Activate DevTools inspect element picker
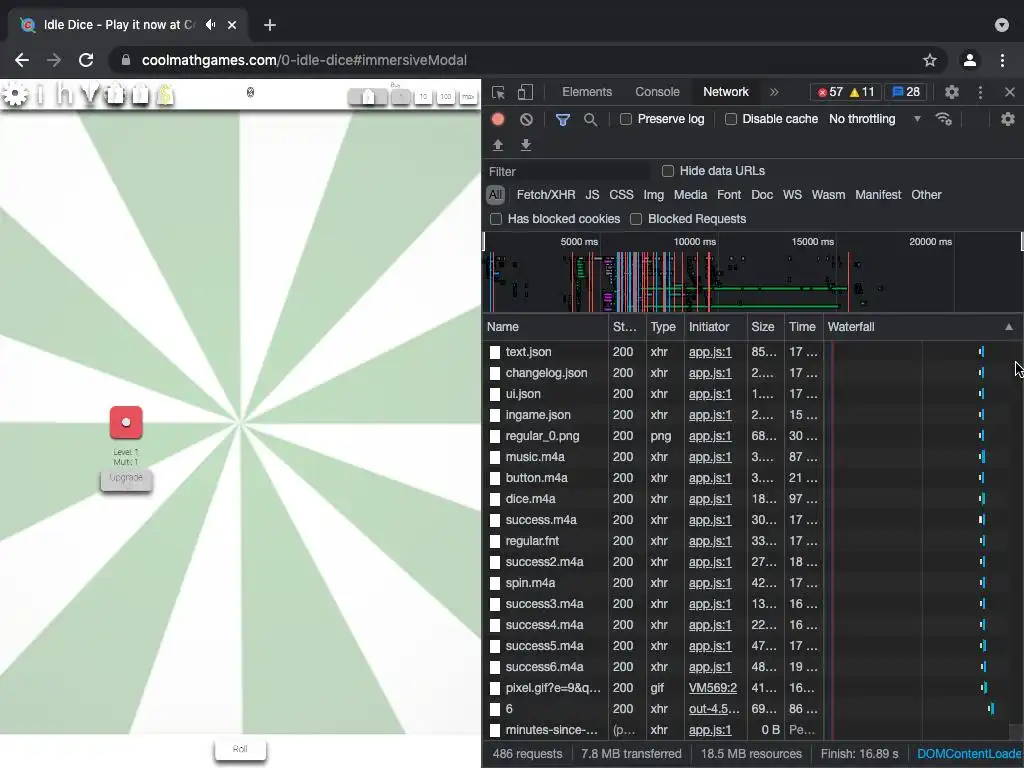 tap(498, 92)
